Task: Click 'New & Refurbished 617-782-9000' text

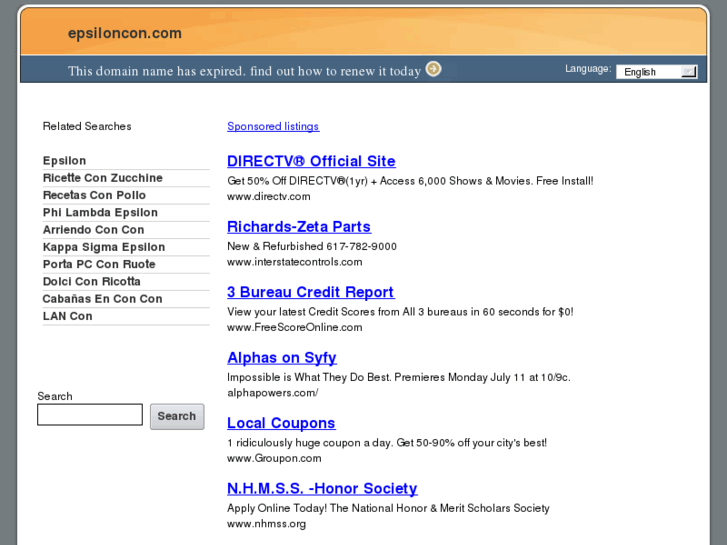Action: [312, 246]
